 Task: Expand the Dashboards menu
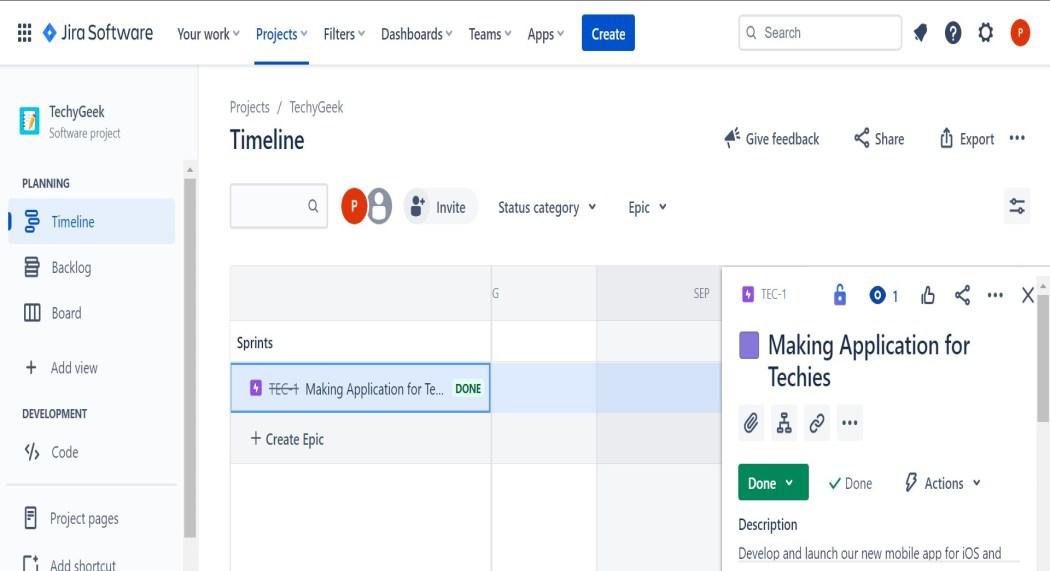point(417,33)
